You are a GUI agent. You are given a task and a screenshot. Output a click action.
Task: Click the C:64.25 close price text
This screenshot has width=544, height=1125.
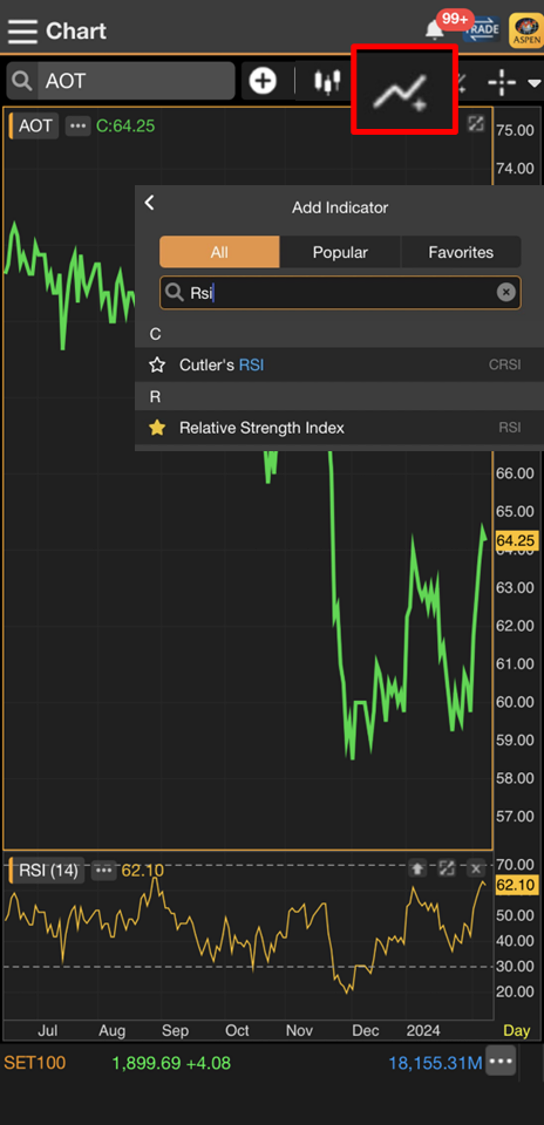click(x=126, y=126)
